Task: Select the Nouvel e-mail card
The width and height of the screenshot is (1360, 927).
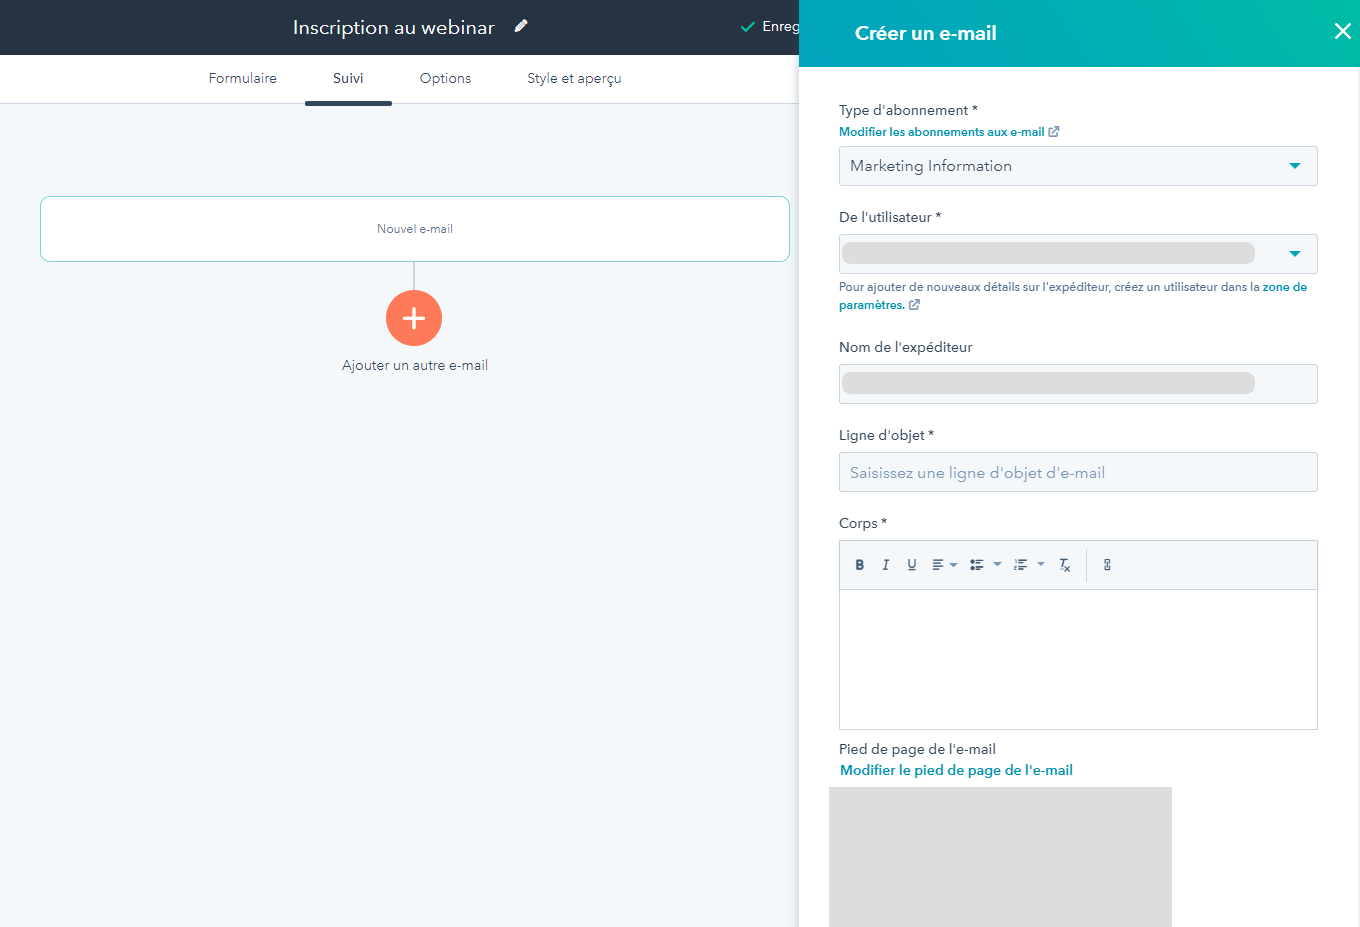Action: coord(414,229)
